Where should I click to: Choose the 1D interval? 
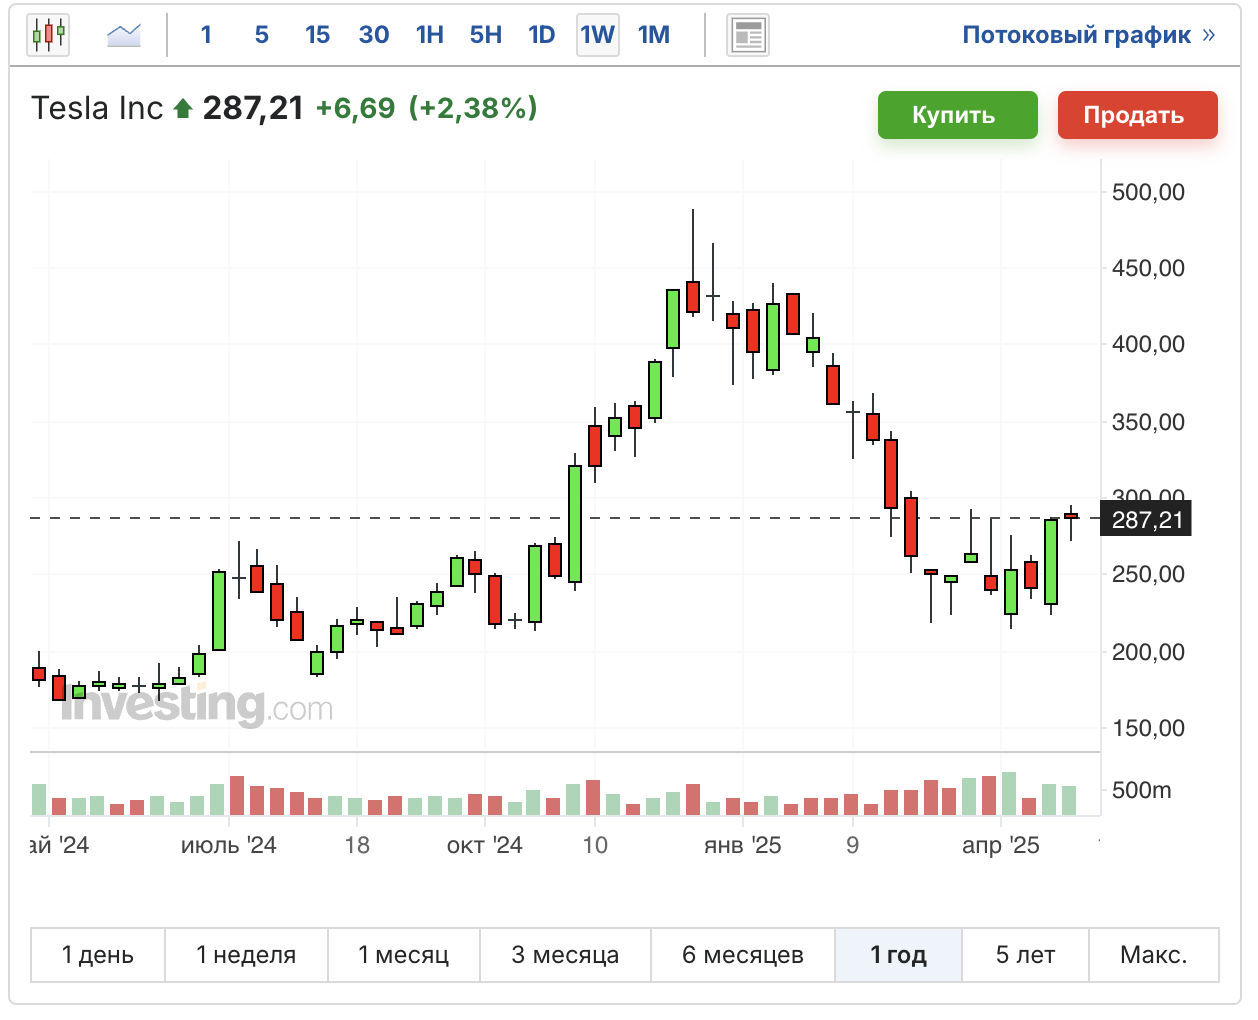tap(542, 35)
